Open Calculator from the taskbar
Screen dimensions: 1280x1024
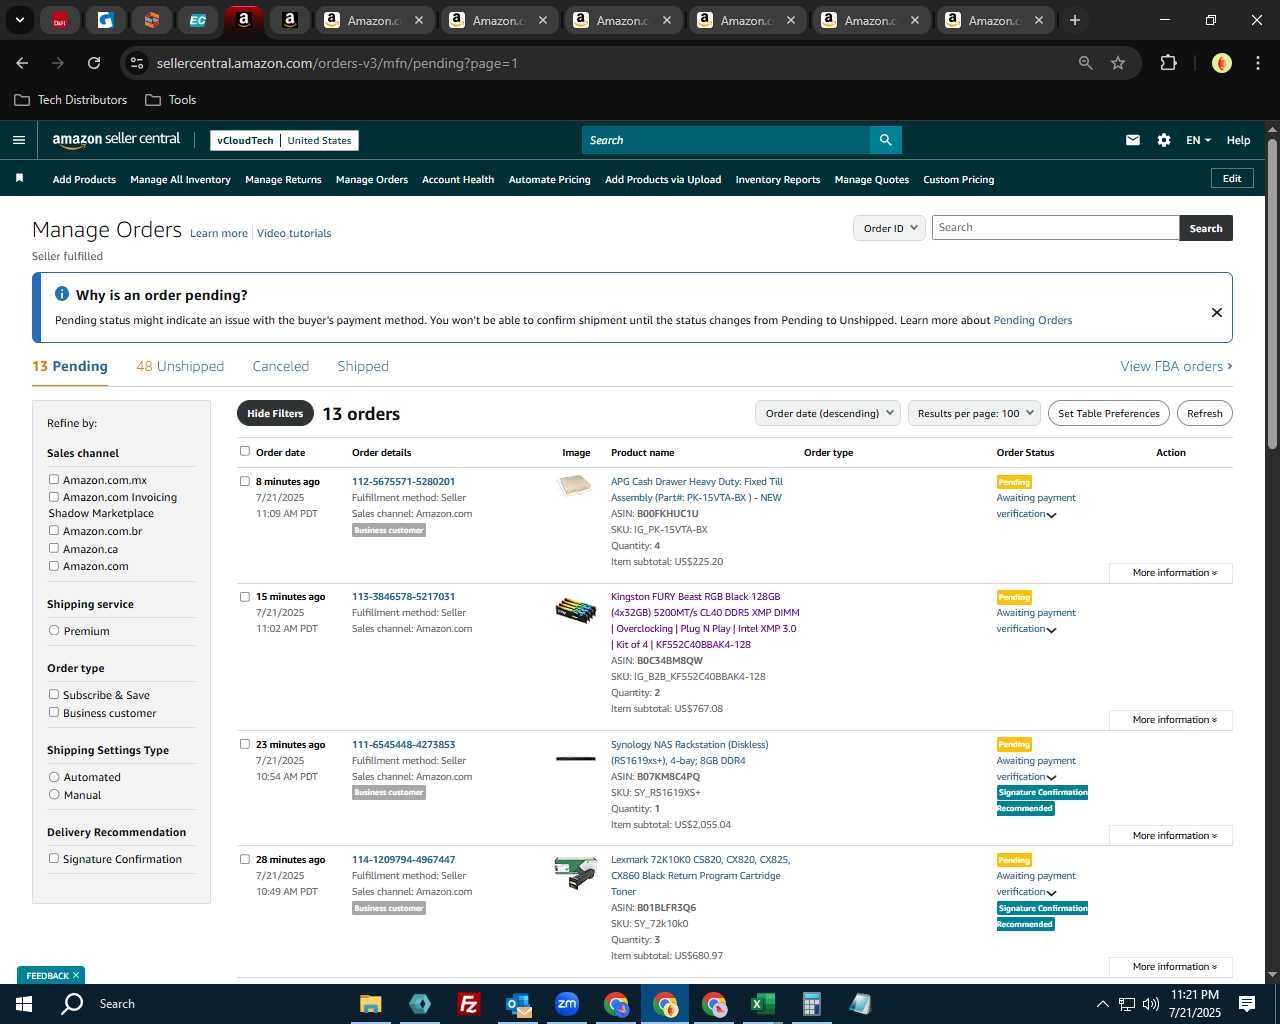point(811,1004)
